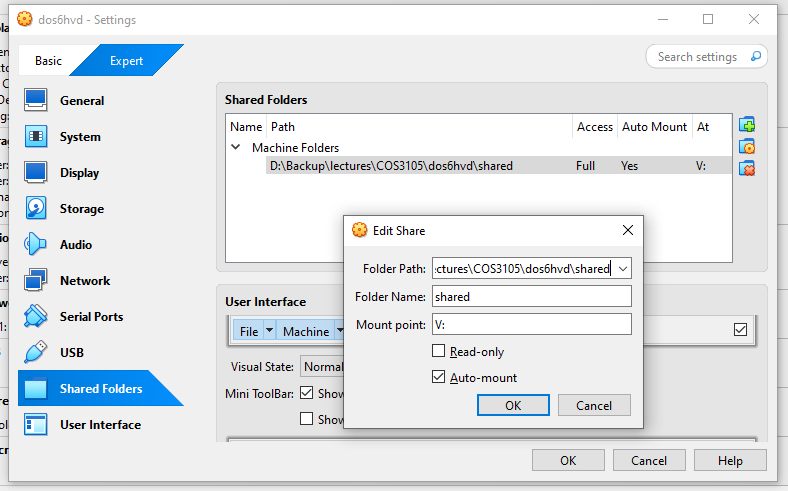Switch to Audio settings section
788x491 pixels.
point(75,245)
